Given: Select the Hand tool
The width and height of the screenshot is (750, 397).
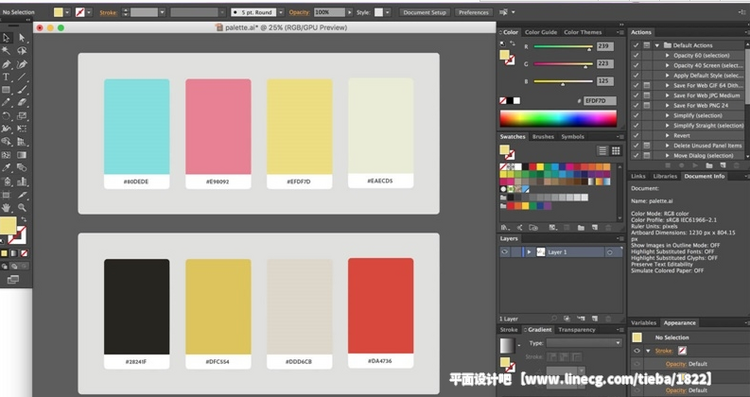Looking at the screenshot, I should point(6,208).
